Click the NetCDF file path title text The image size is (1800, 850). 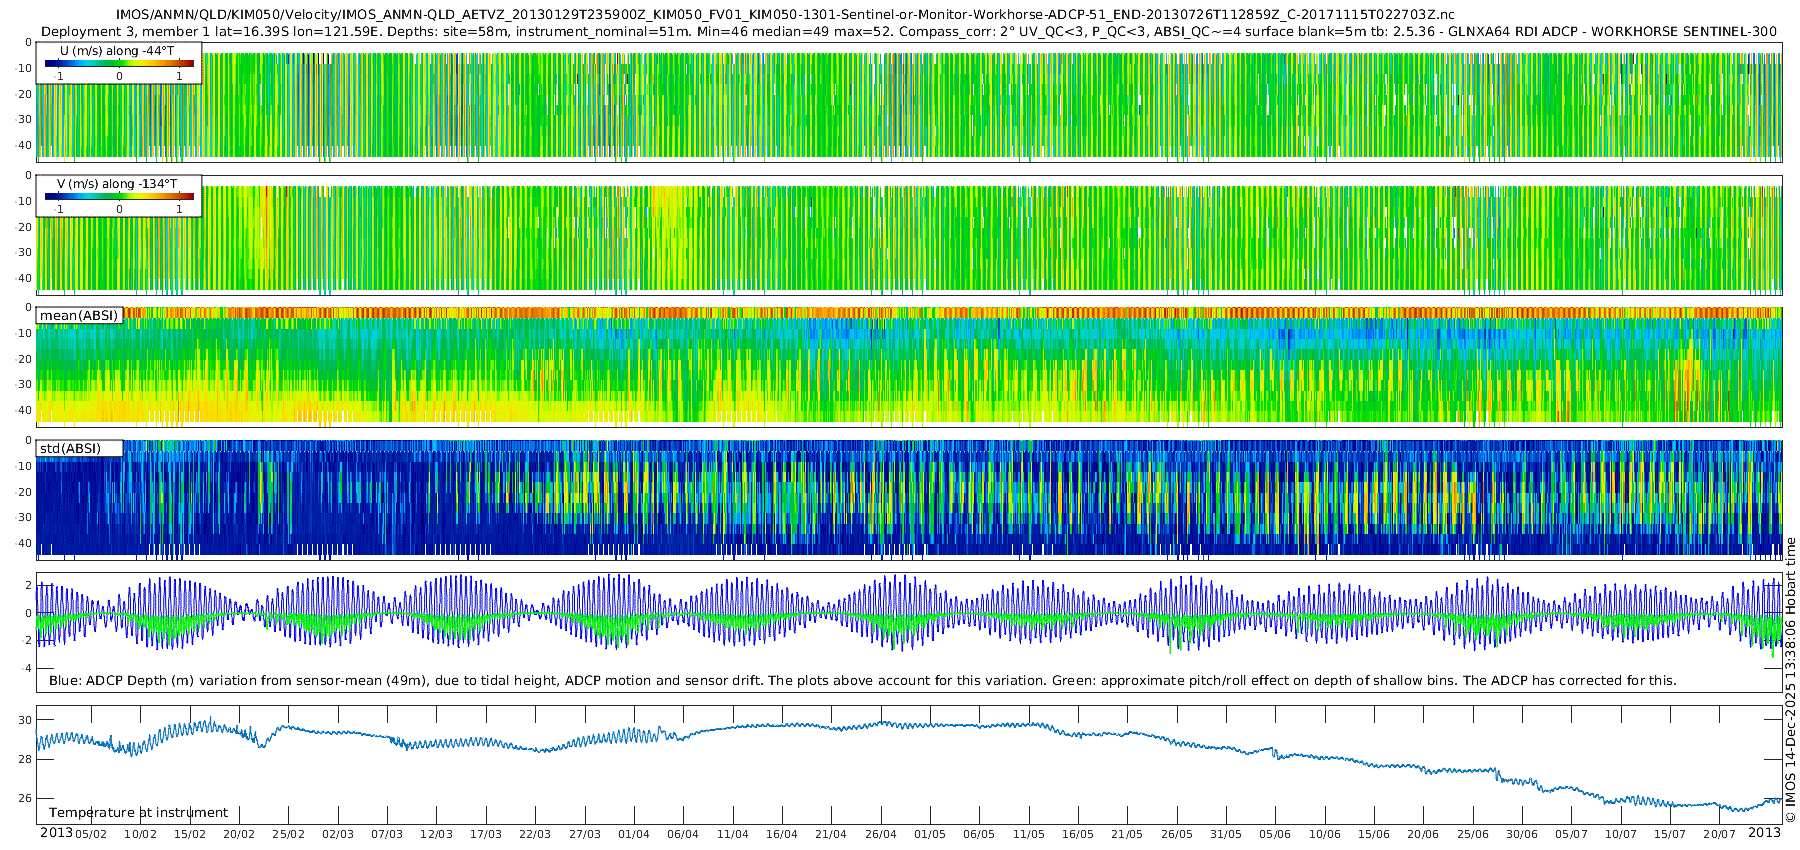coord(785,15)
